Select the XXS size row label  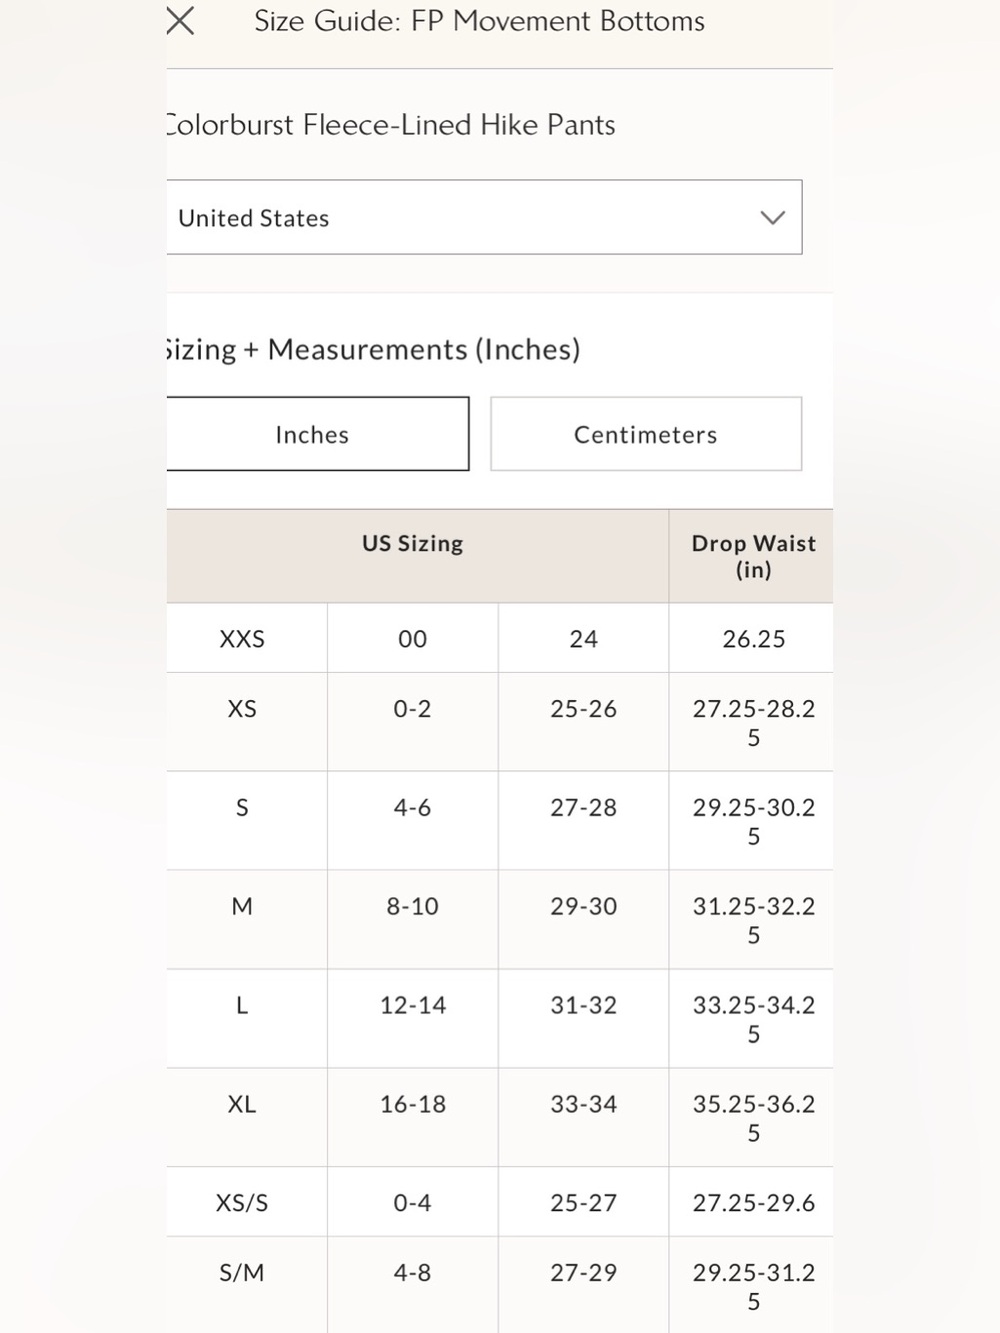242,639
